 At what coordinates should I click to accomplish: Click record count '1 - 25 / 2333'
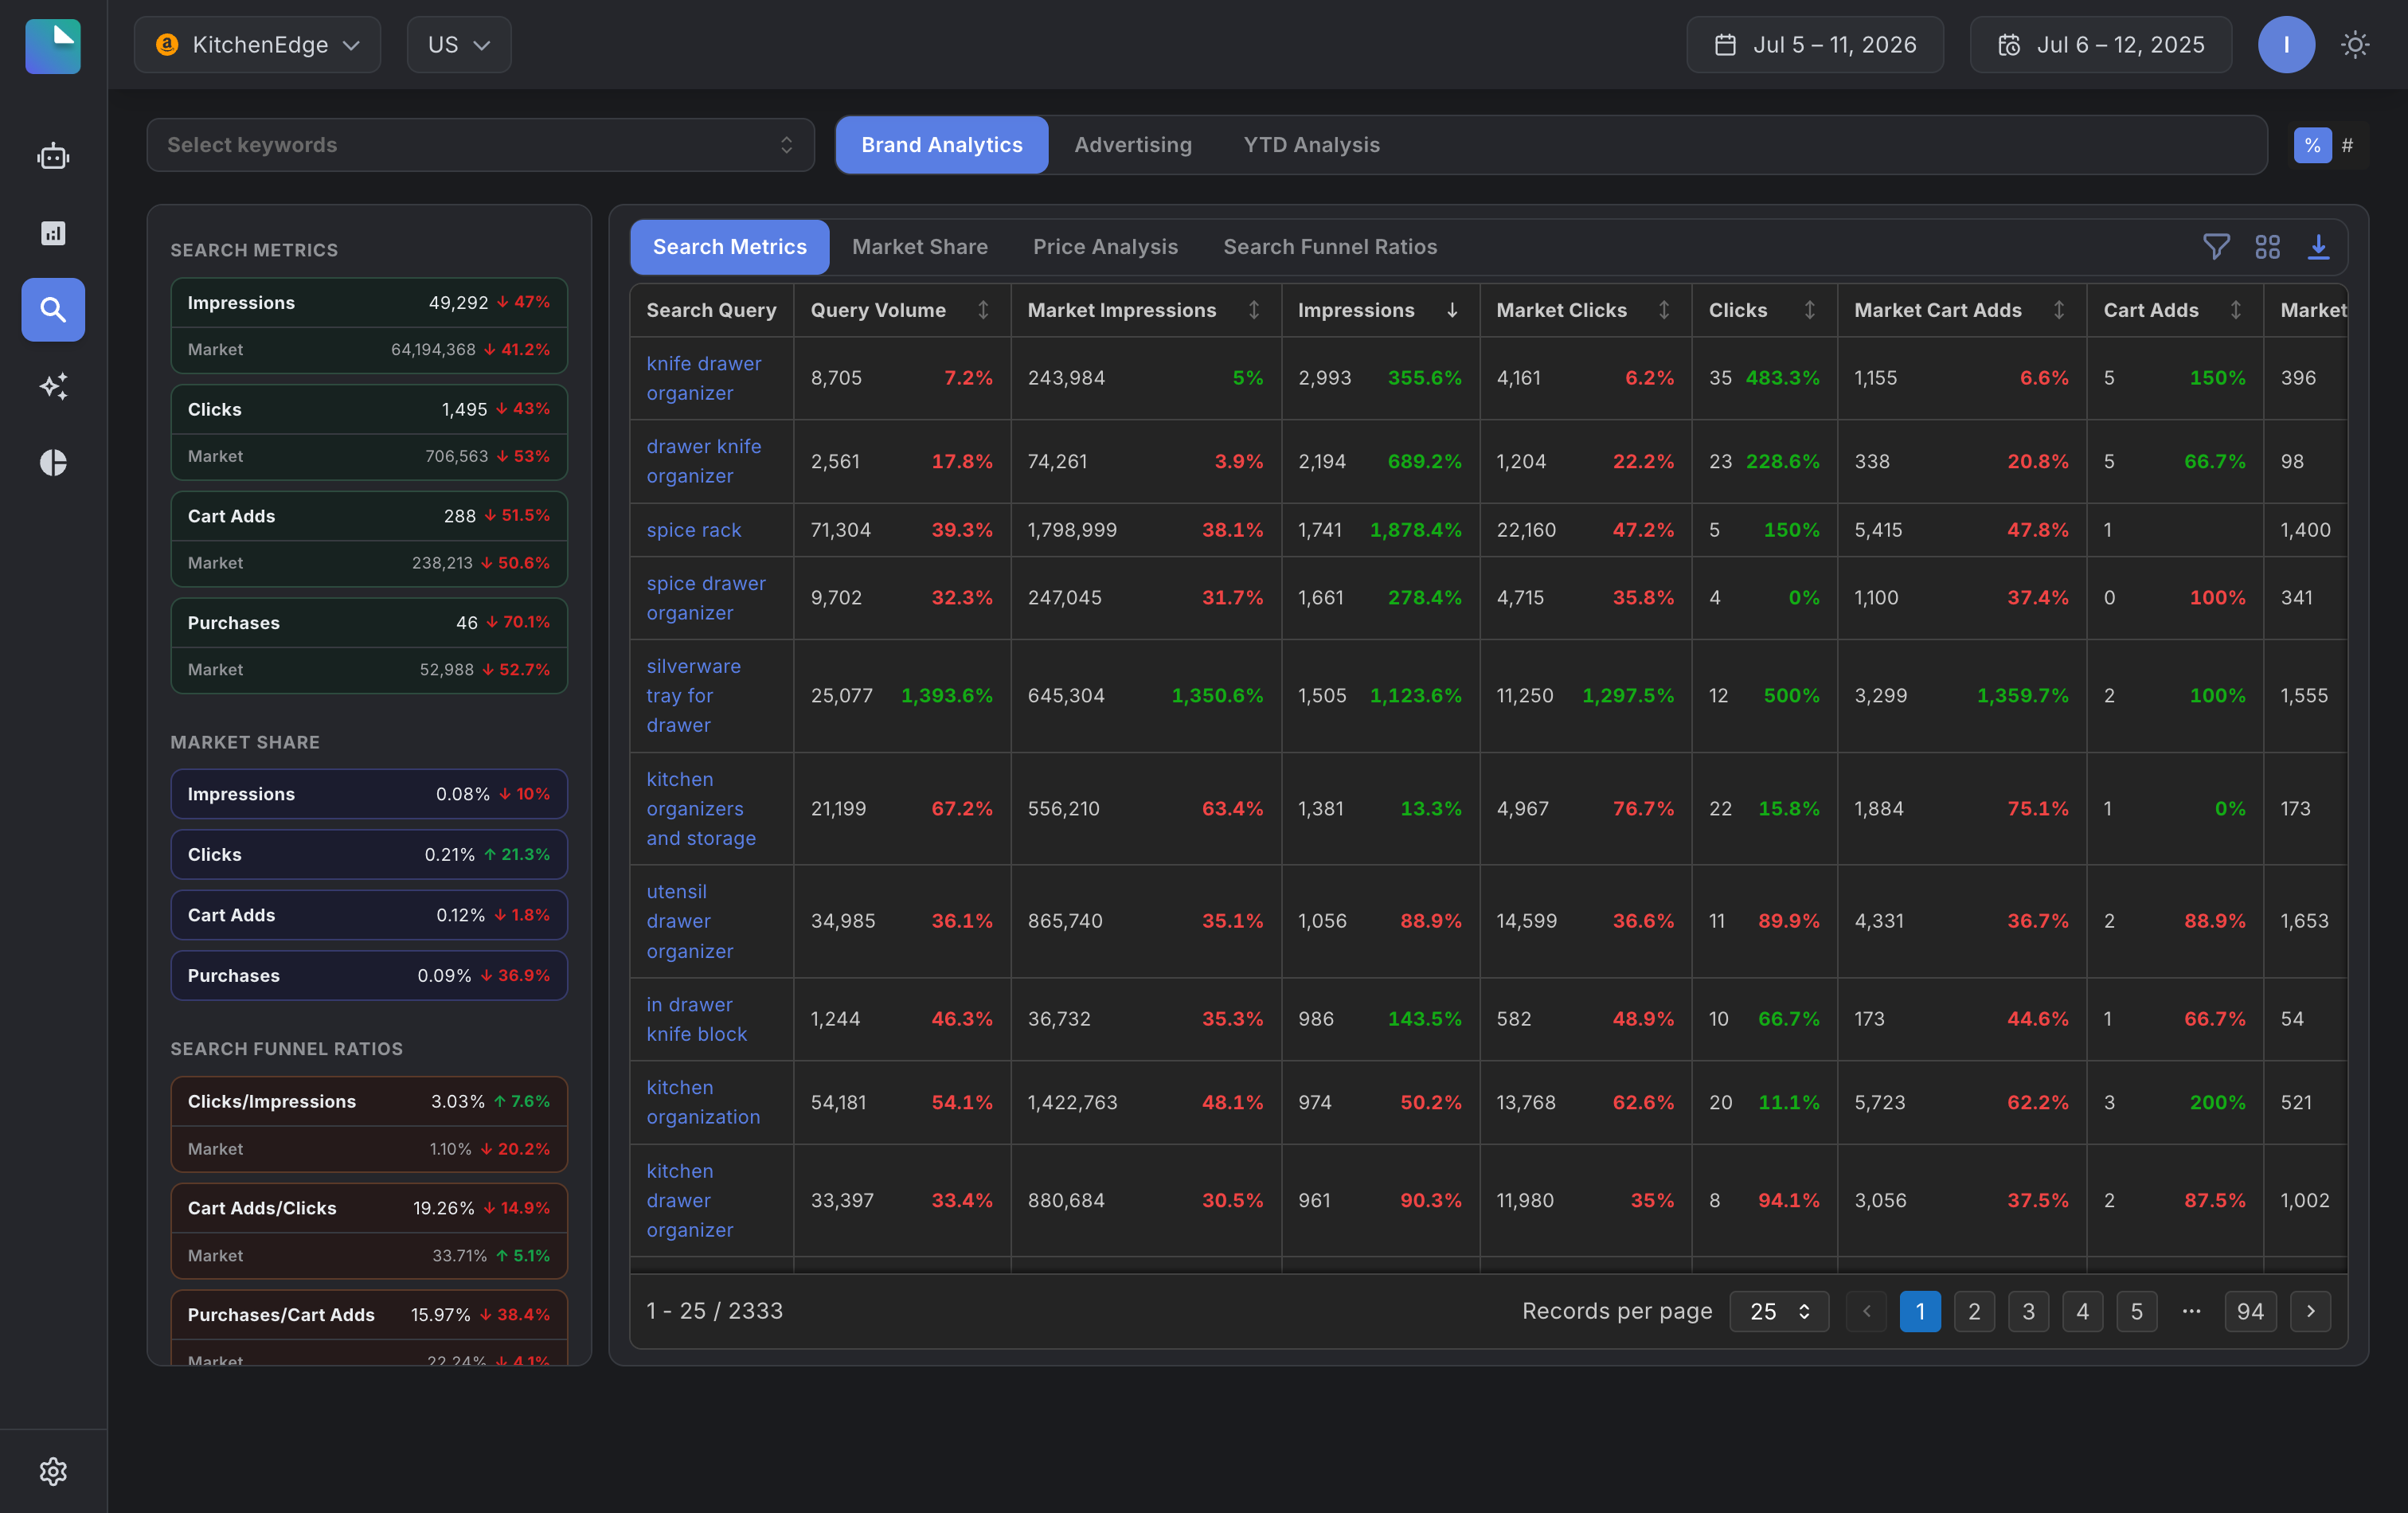(714, 1311)
